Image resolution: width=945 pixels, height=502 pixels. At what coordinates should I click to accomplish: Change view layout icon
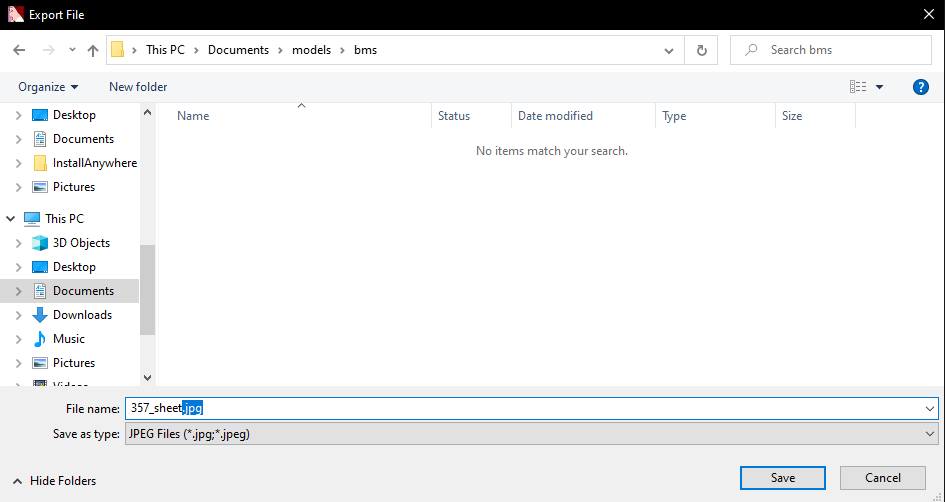pos(858,87)
